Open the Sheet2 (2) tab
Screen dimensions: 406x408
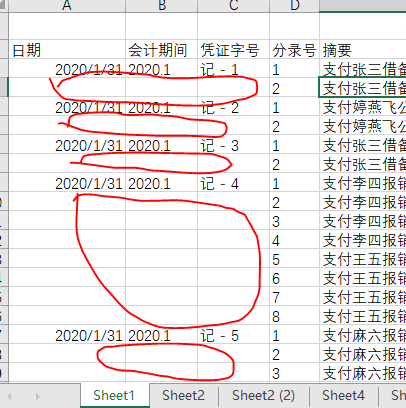pyautogui.click(x=263, y=395)
